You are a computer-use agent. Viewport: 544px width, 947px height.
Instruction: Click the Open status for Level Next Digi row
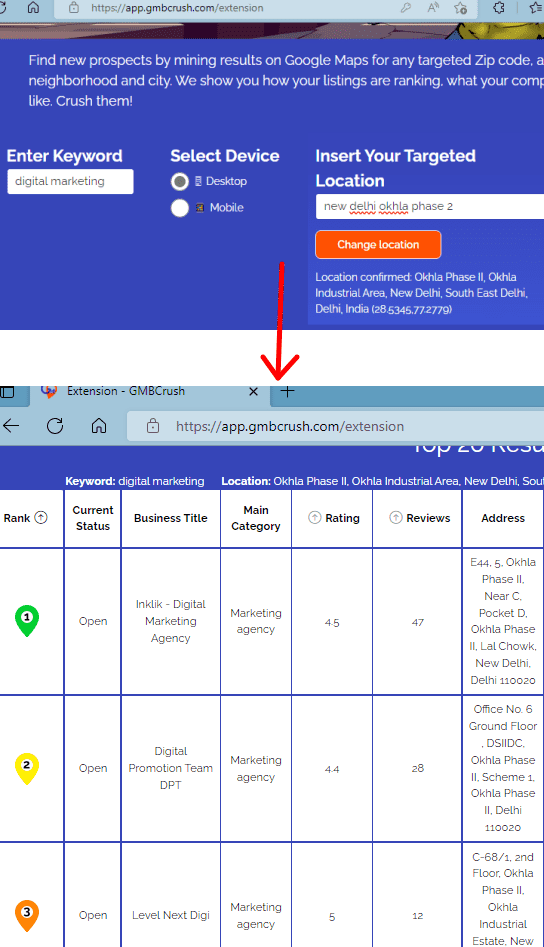point(93,915)
